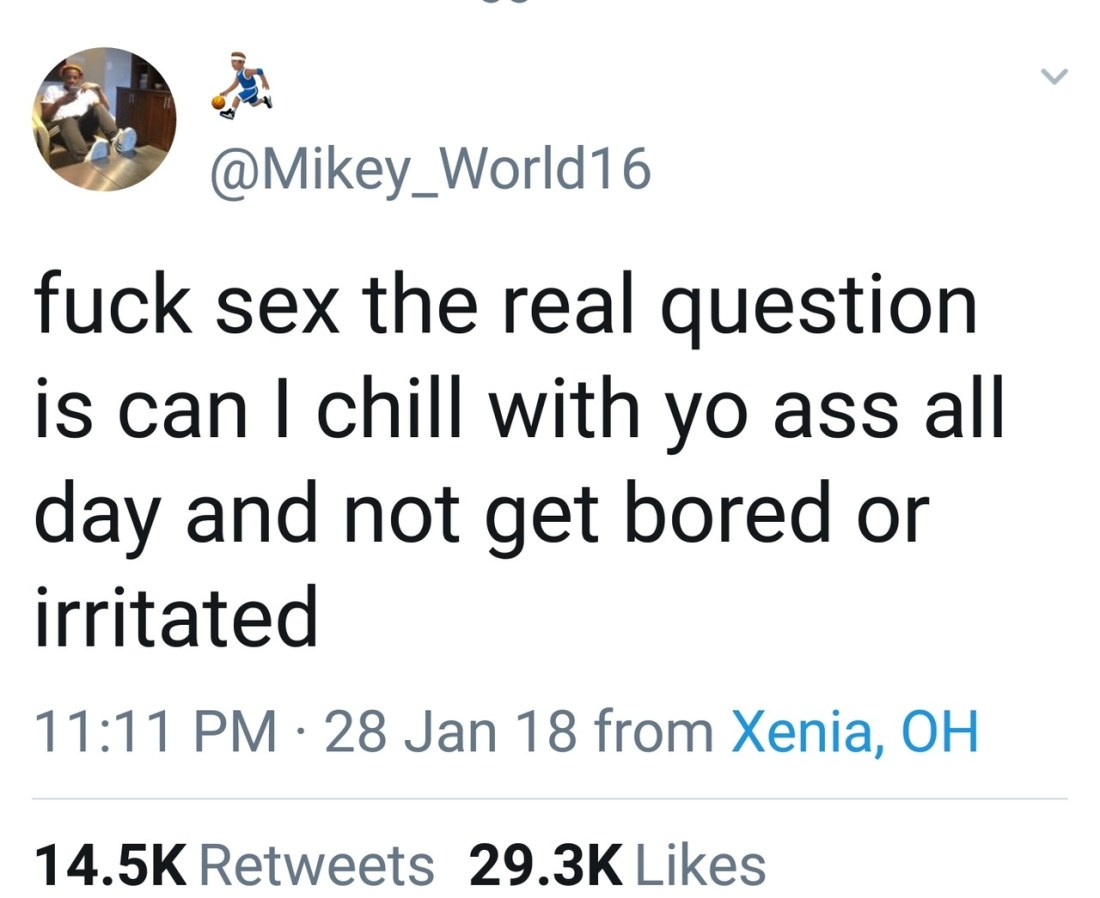Image resolution: width=1100 pixels, height=898 pixels.
Task: Click the 11:11 PM timestamp
Action: click(156, 732)
